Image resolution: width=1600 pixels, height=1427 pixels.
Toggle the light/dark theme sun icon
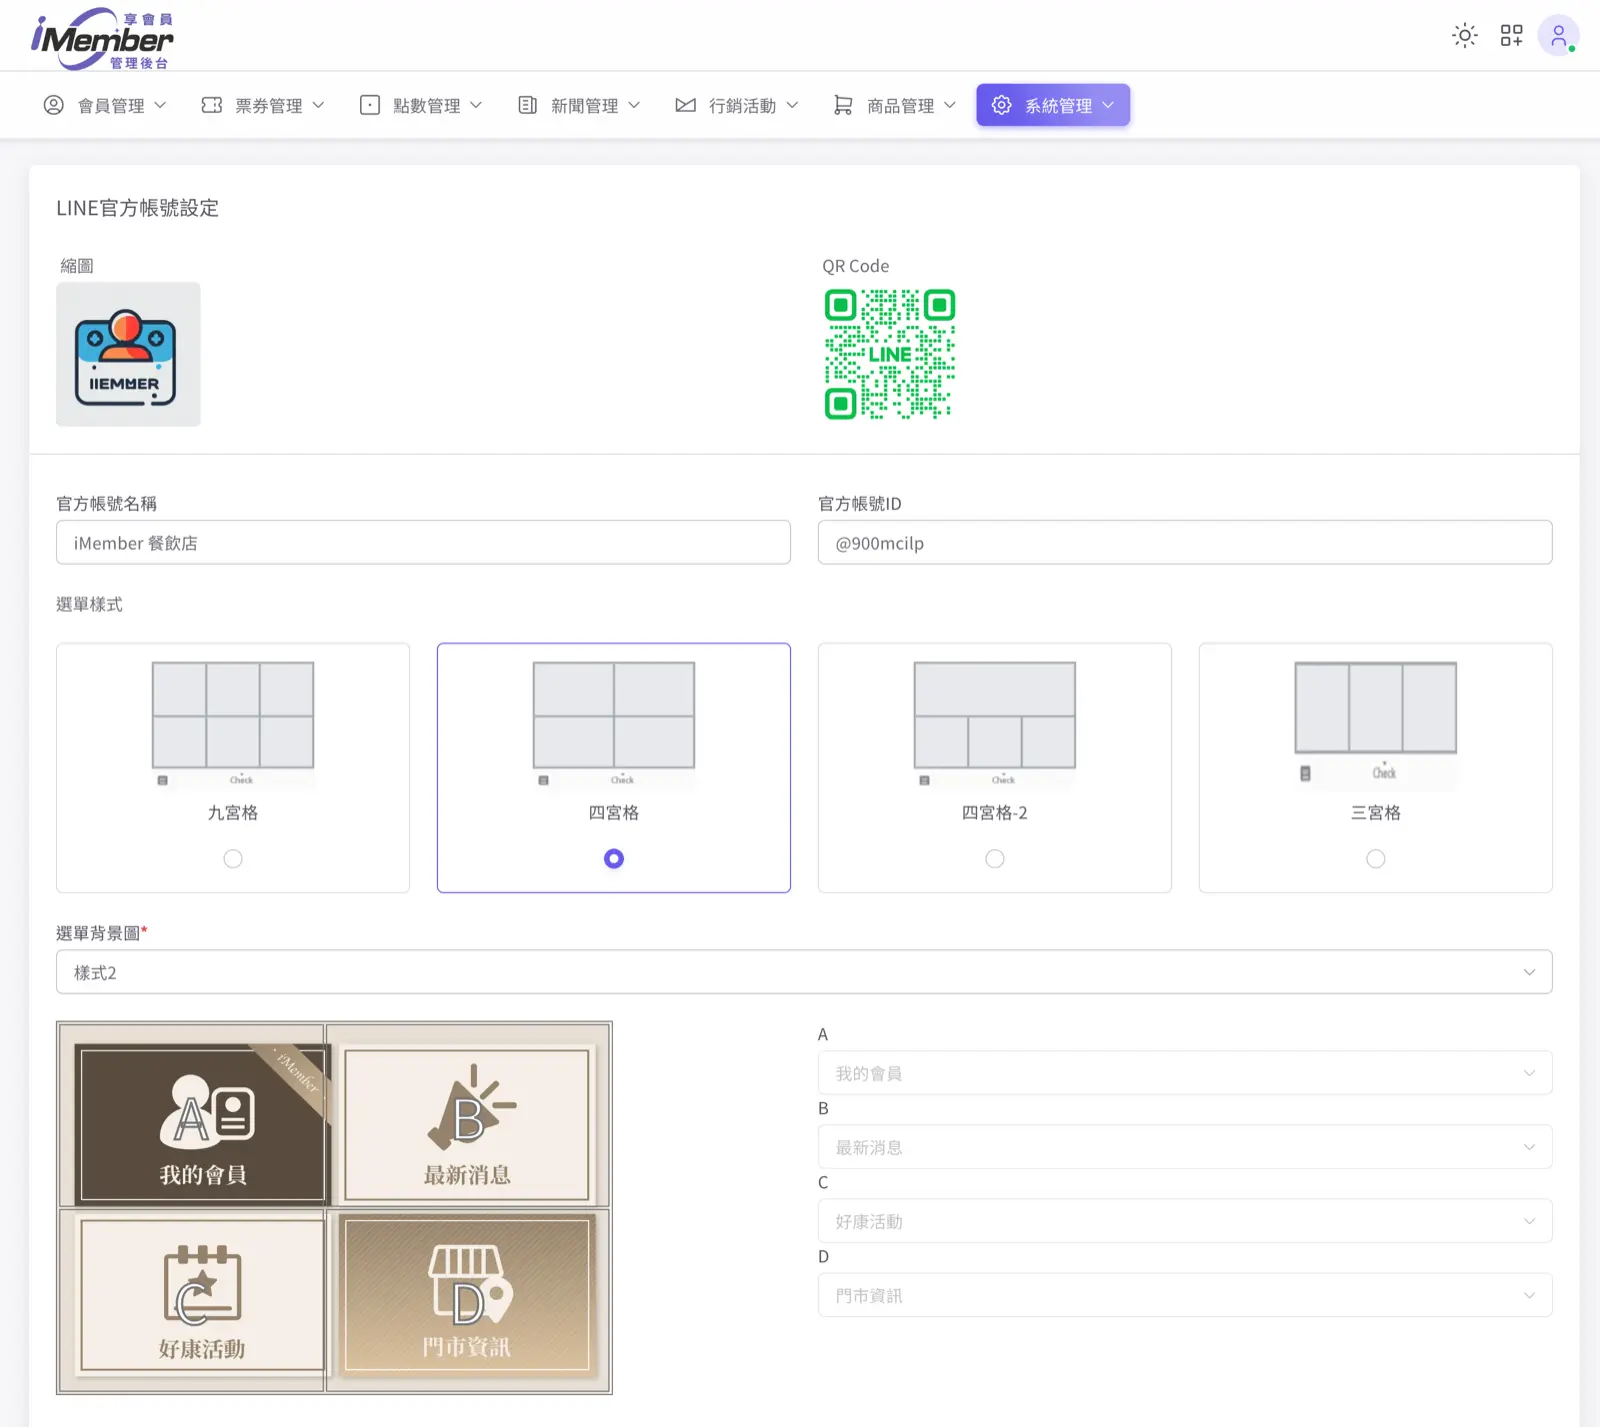tap(1465, 36)
